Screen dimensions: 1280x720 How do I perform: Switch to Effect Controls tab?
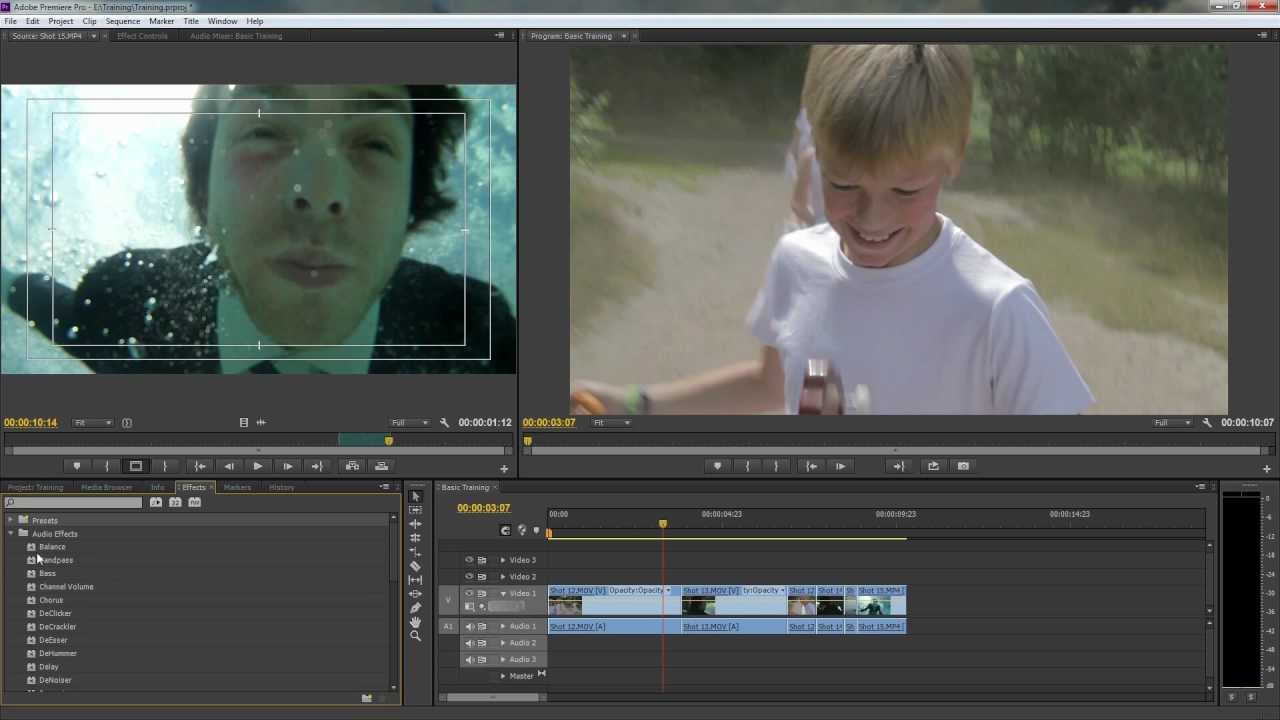pos(142,36)
